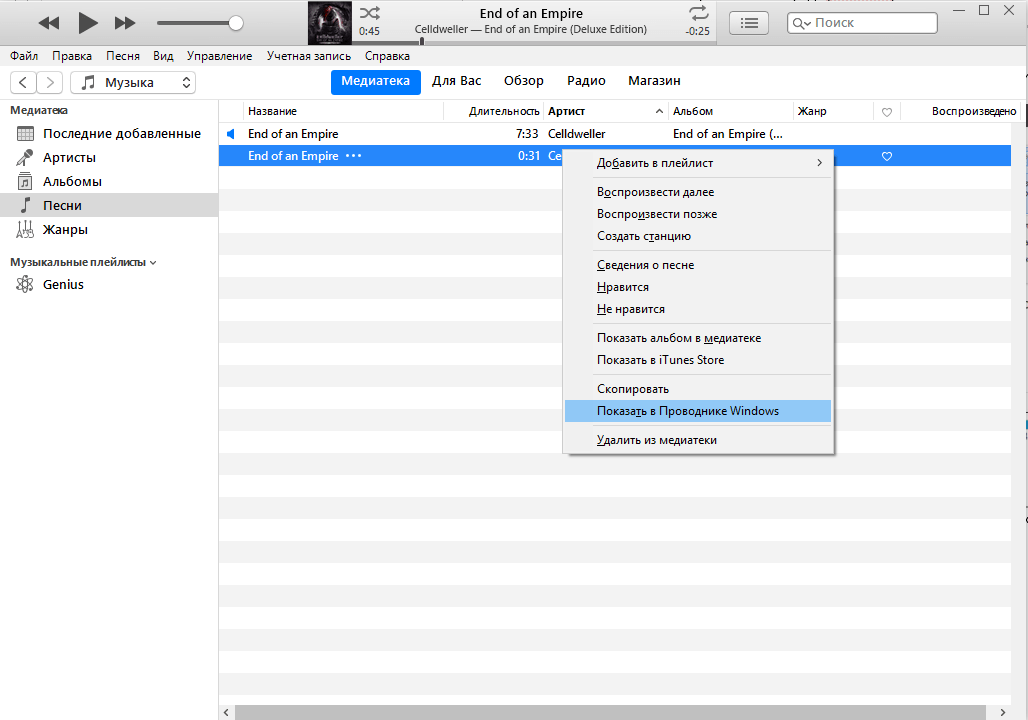The width and height of the screenshot is (1028, 720).
Task: Open the Музыка media type dropdown
Action: (x=133, y=83)
